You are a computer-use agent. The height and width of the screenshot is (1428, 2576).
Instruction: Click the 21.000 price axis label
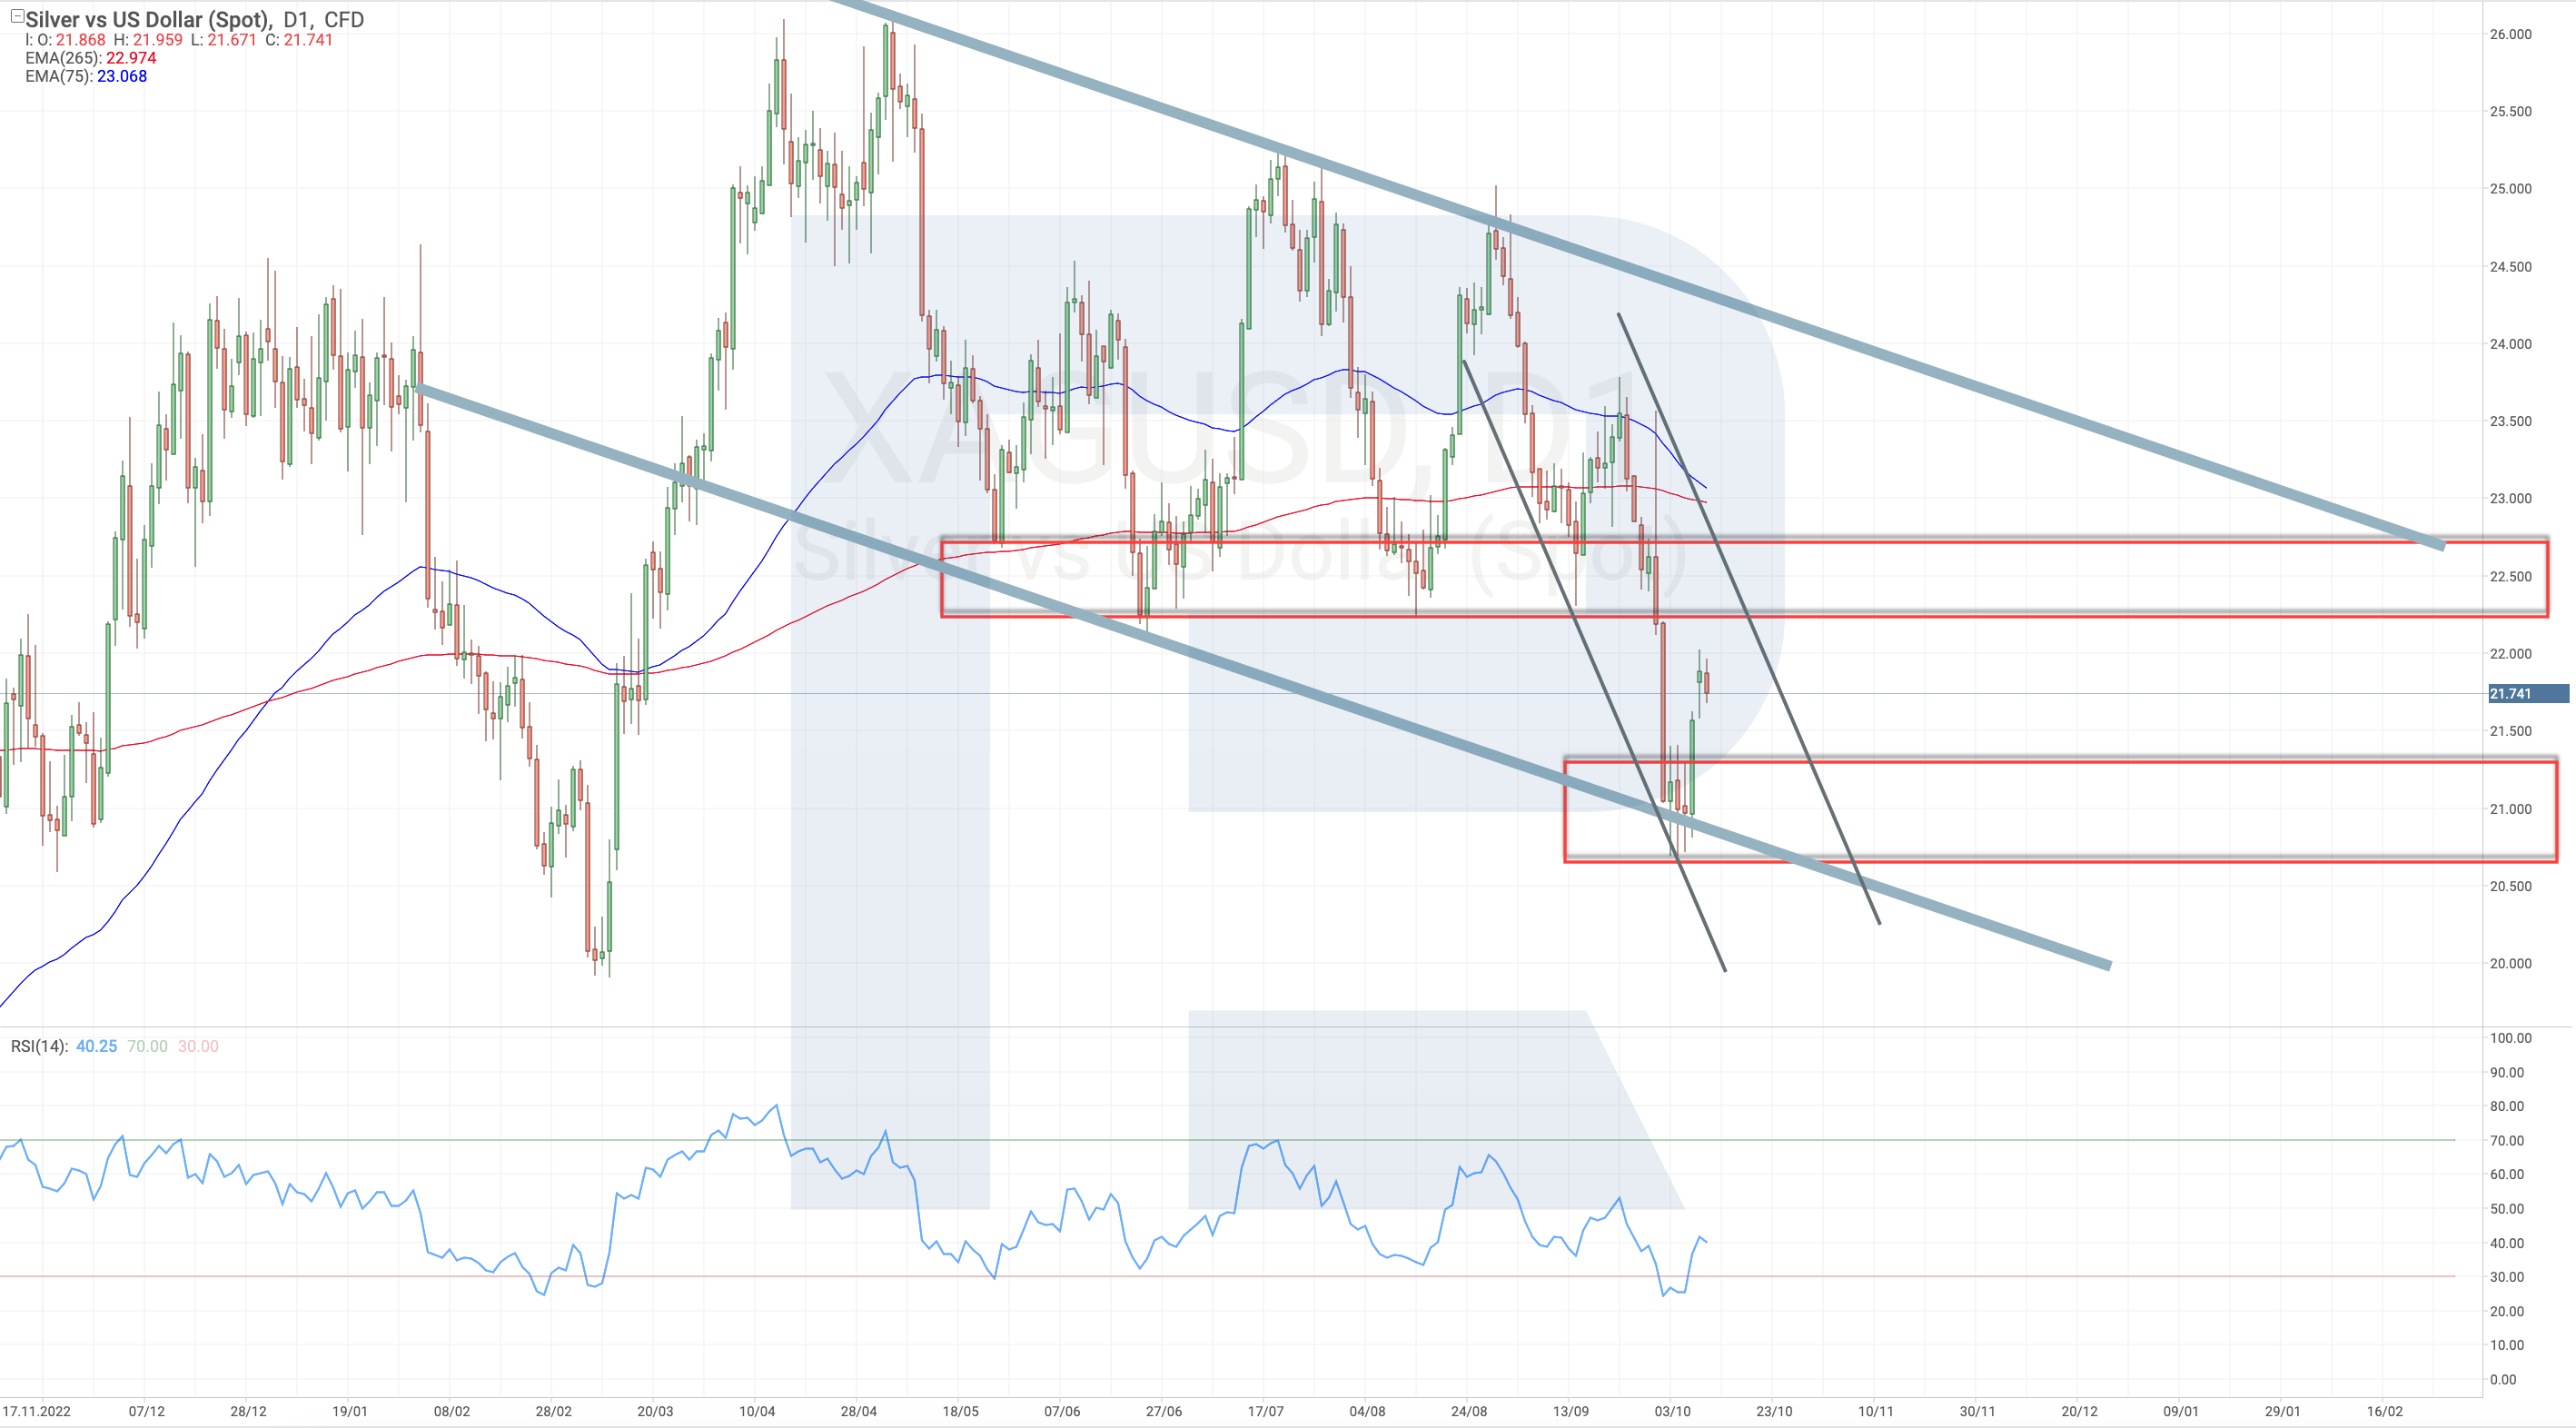[x=2510, y=809]
